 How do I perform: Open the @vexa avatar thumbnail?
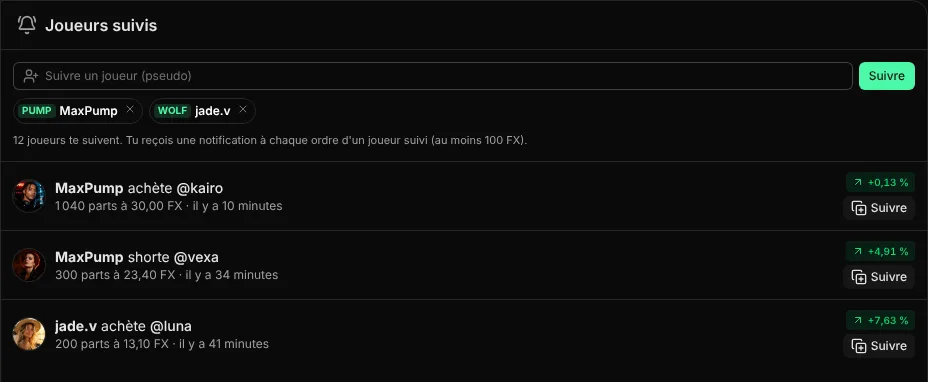coord(29,265)
